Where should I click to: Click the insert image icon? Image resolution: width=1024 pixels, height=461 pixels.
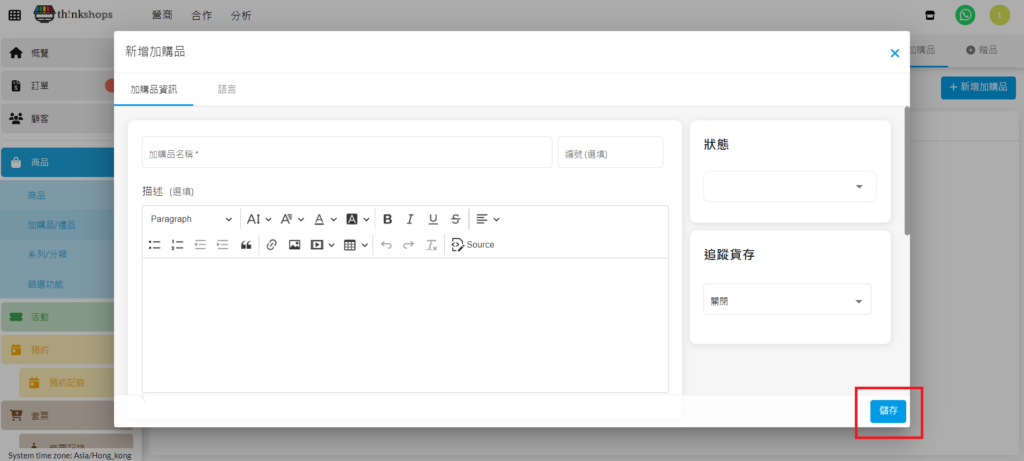point(294,245)
